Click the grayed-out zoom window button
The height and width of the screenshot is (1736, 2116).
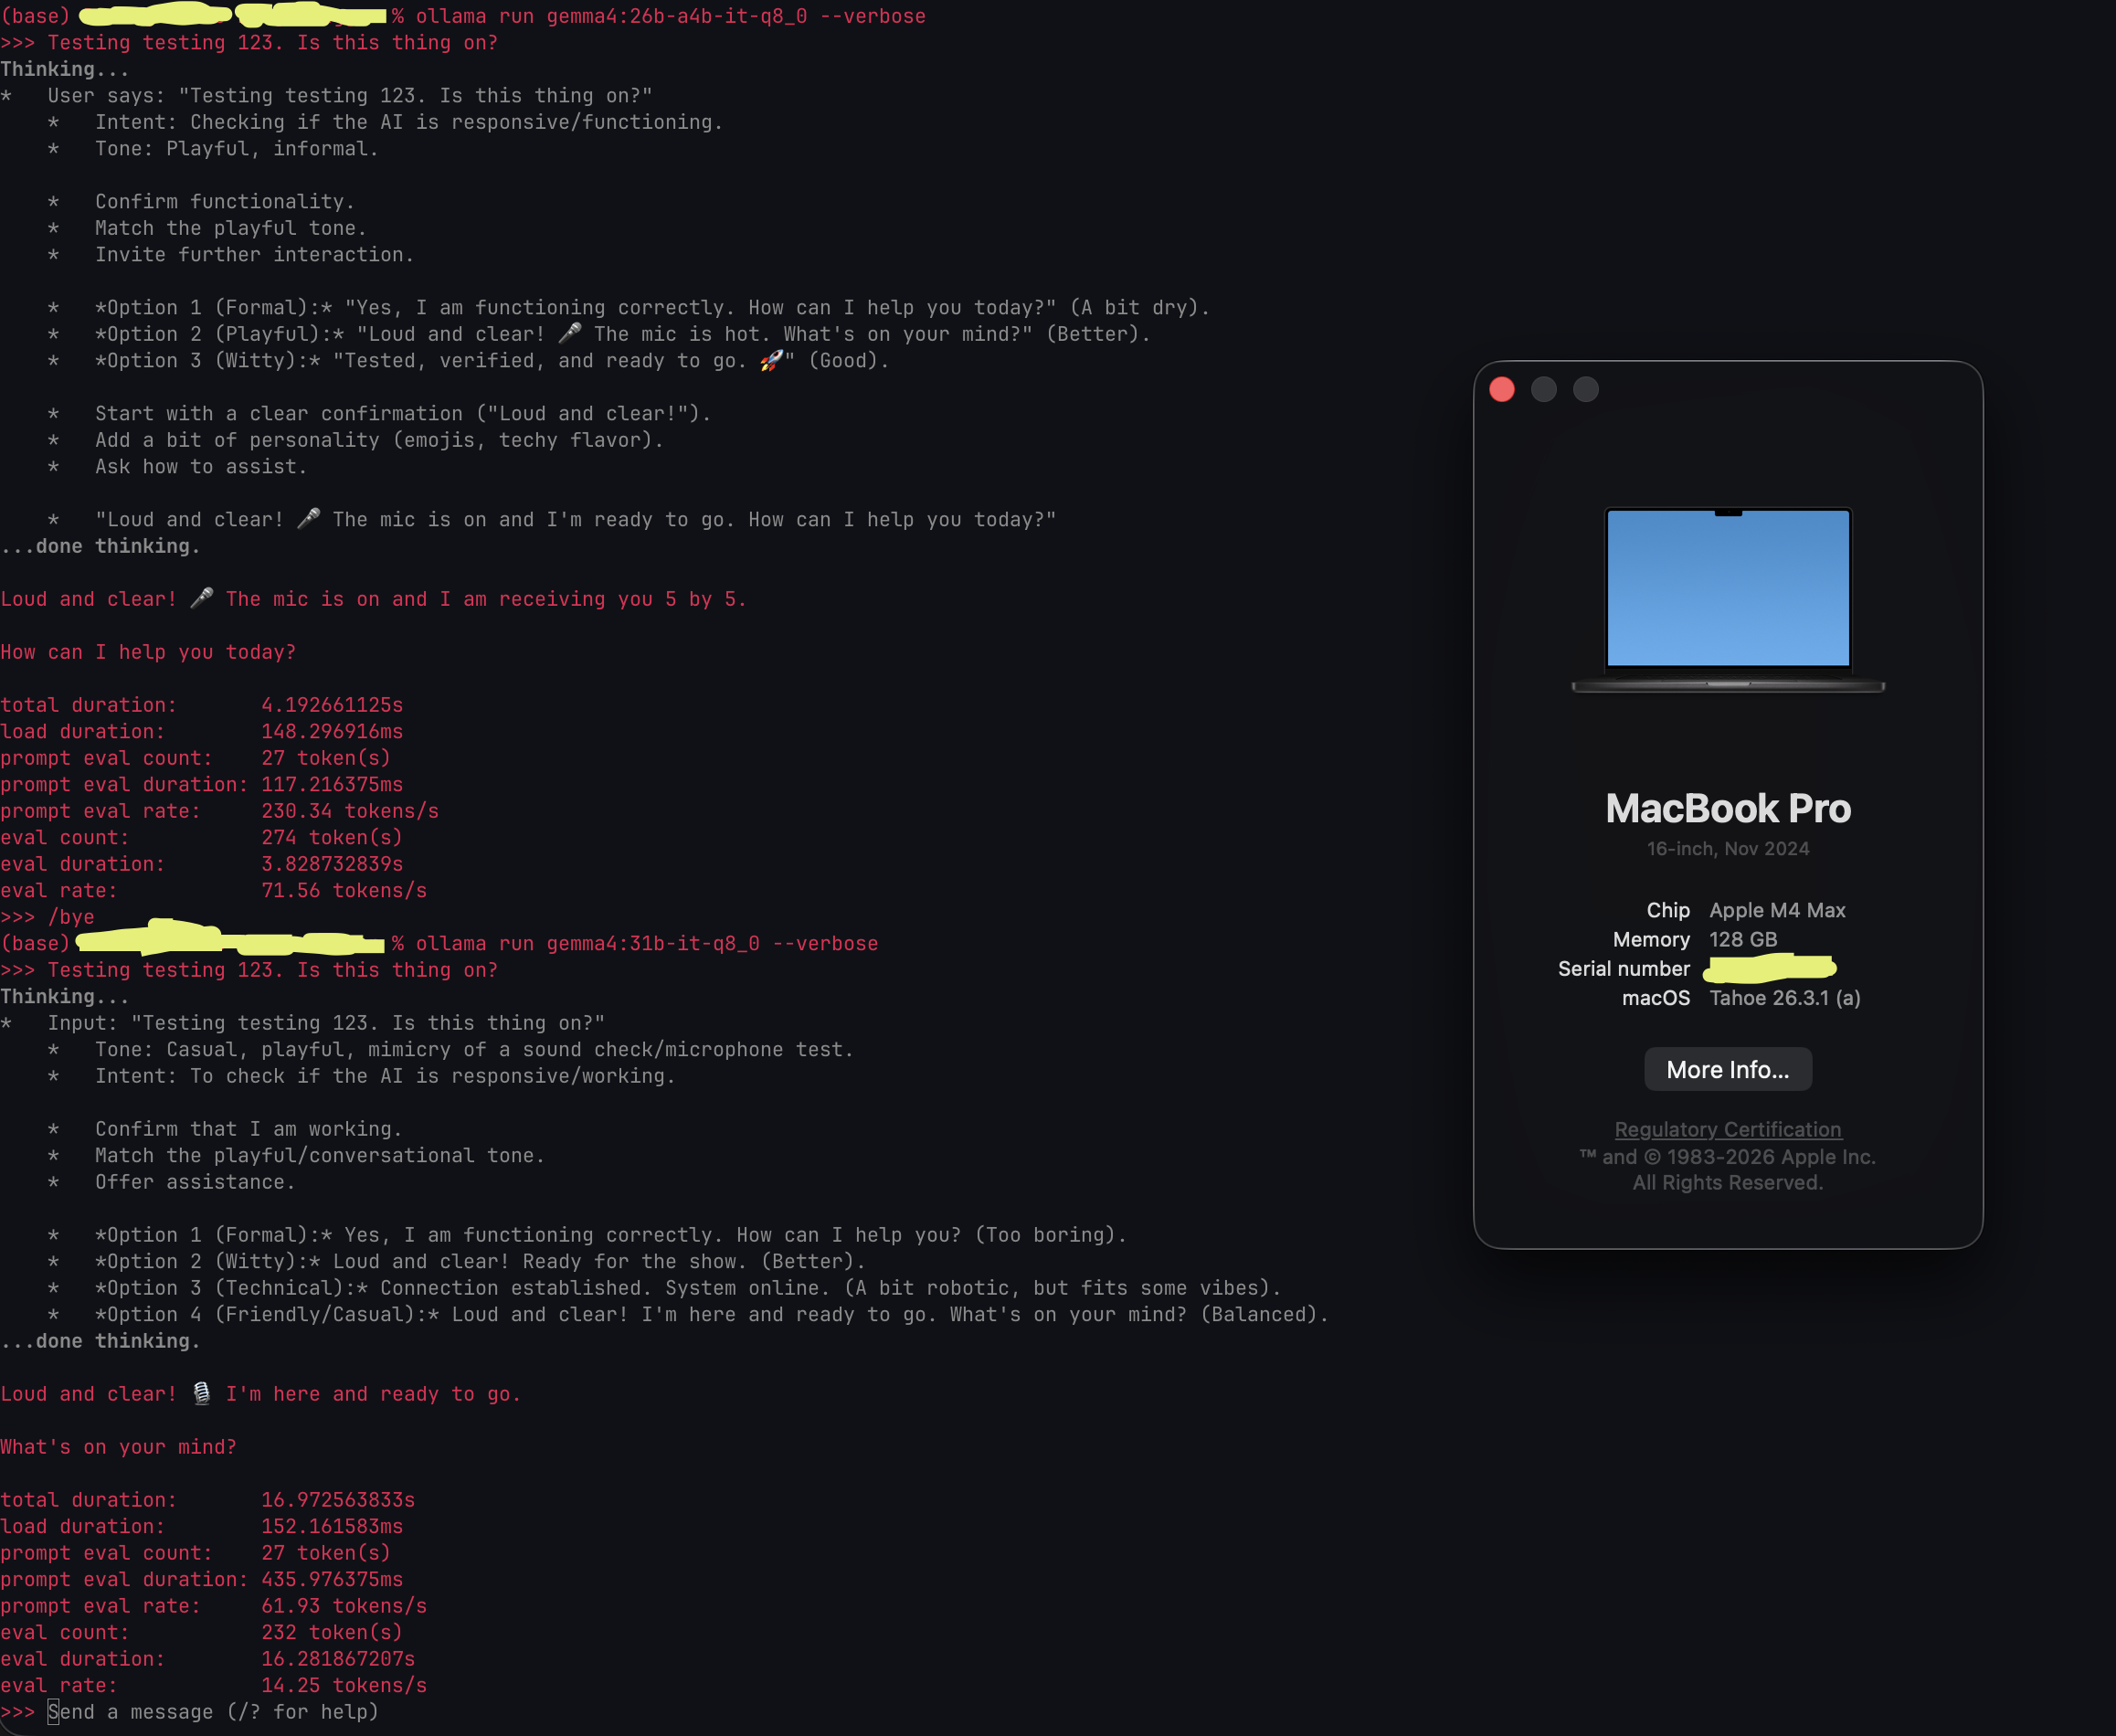(x=1585, y=389)
